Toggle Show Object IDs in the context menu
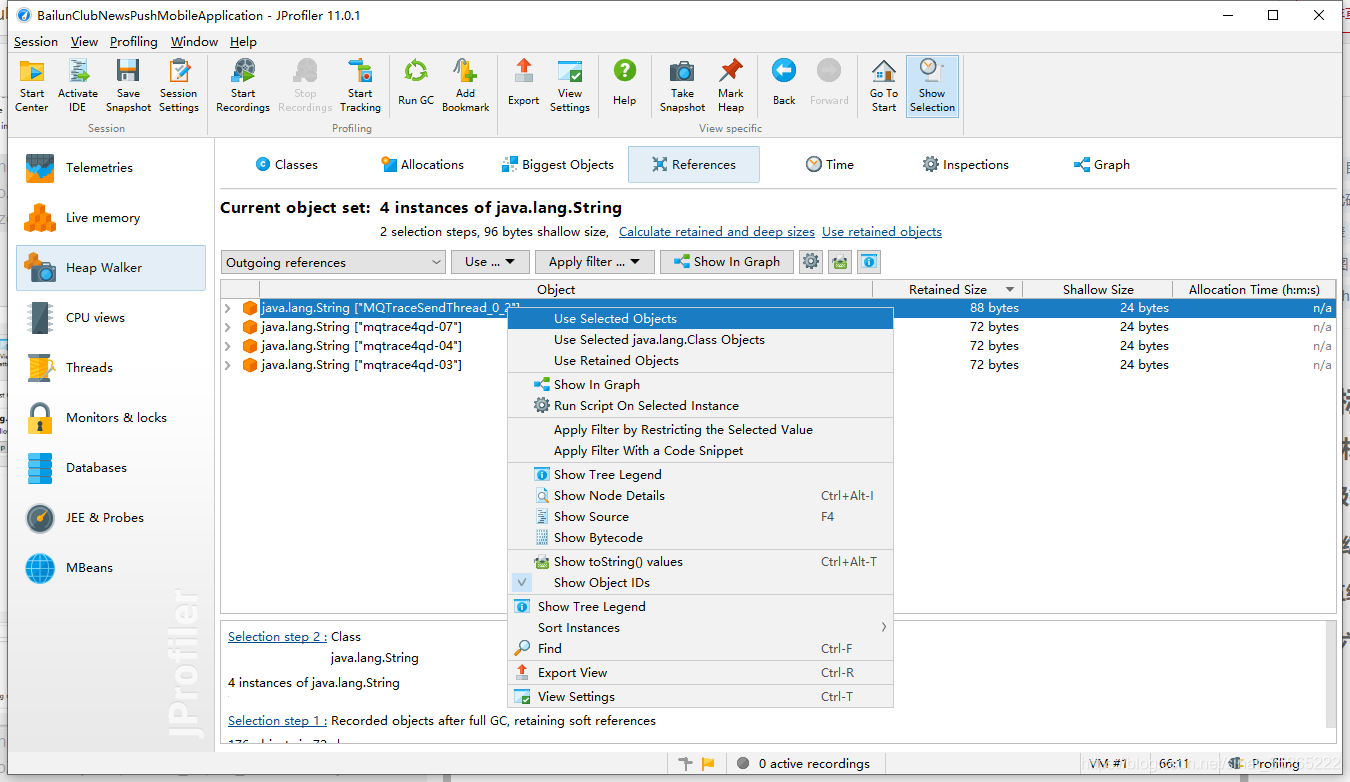 (x=700, y=582)
